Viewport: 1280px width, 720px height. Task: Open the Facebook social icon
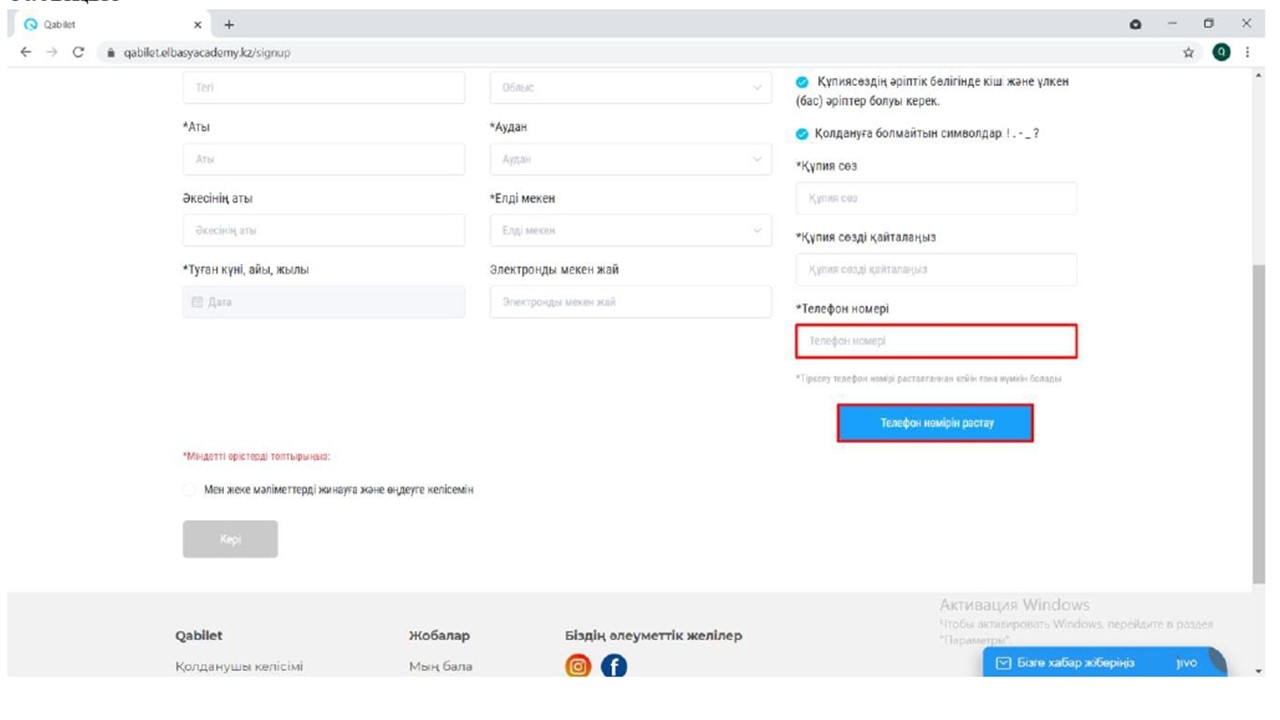click(613, 666)
